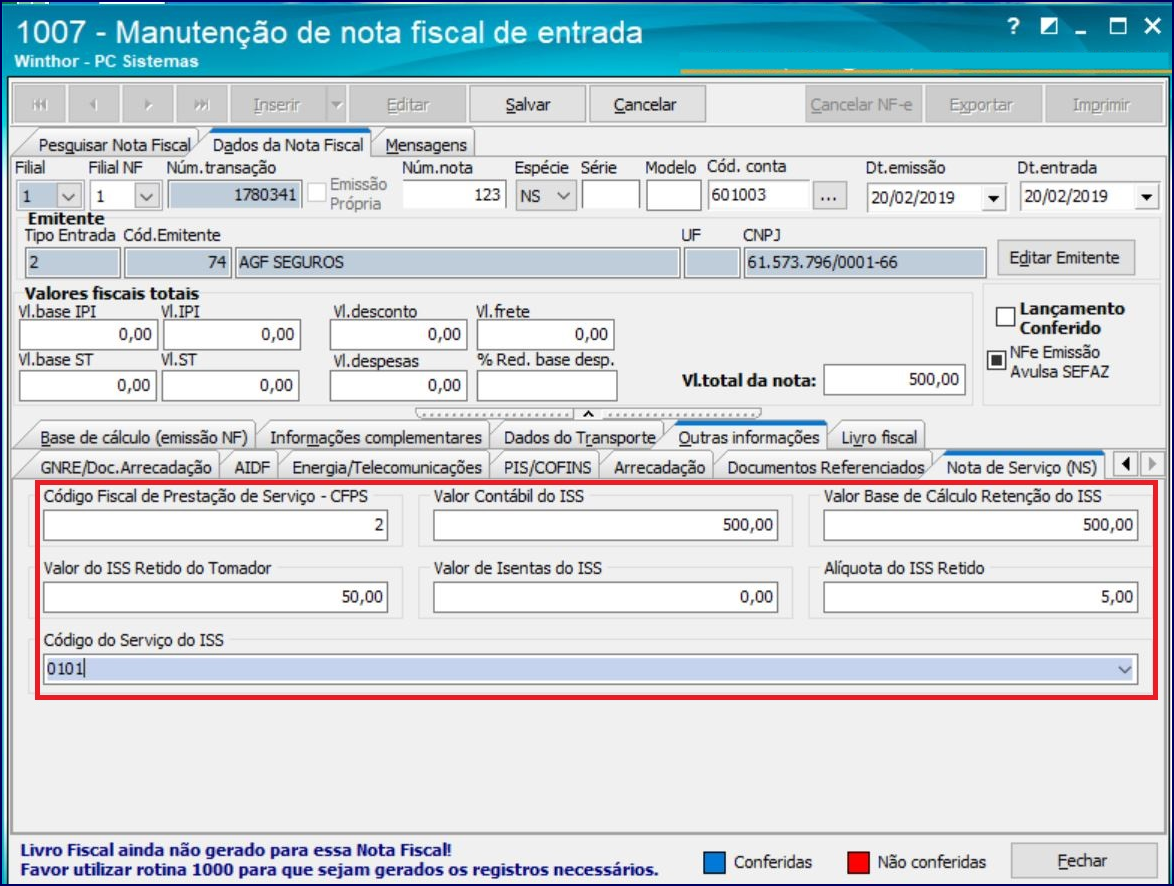Click the Cancelar button
1174x886 pixels.
(645, 104)
